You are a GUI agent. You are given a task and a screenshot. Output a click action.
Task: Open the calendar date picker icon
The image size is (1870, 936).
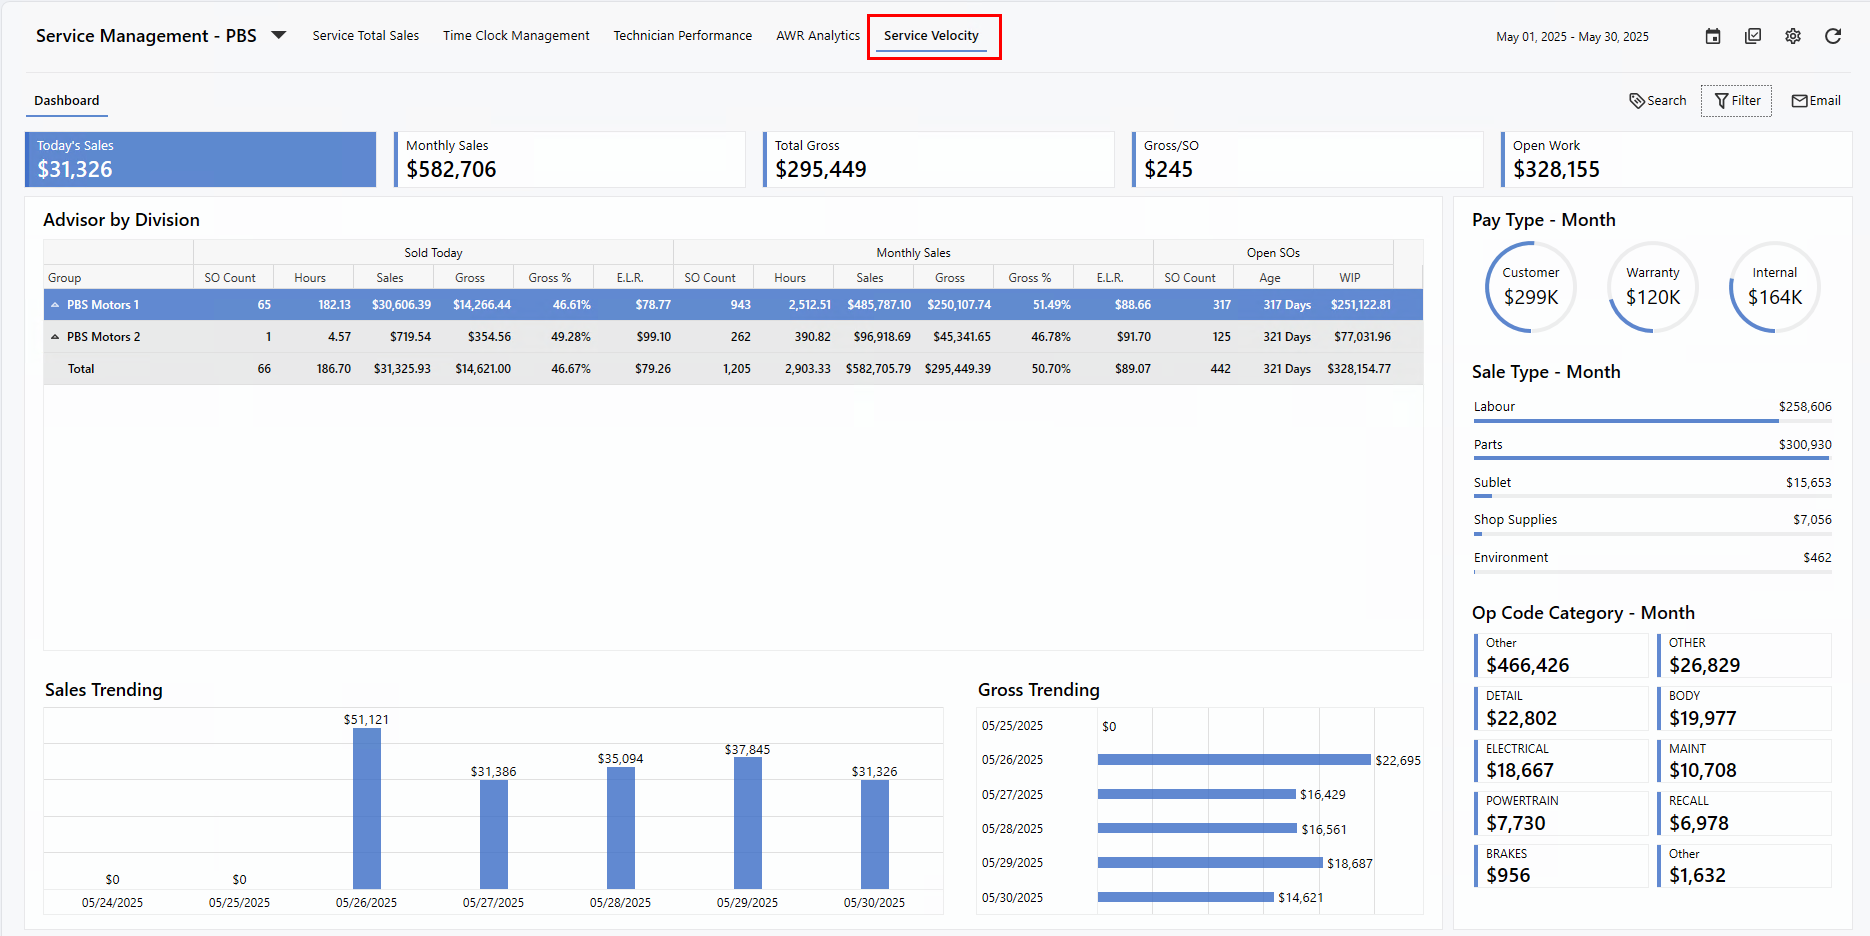click(1713, 36)
